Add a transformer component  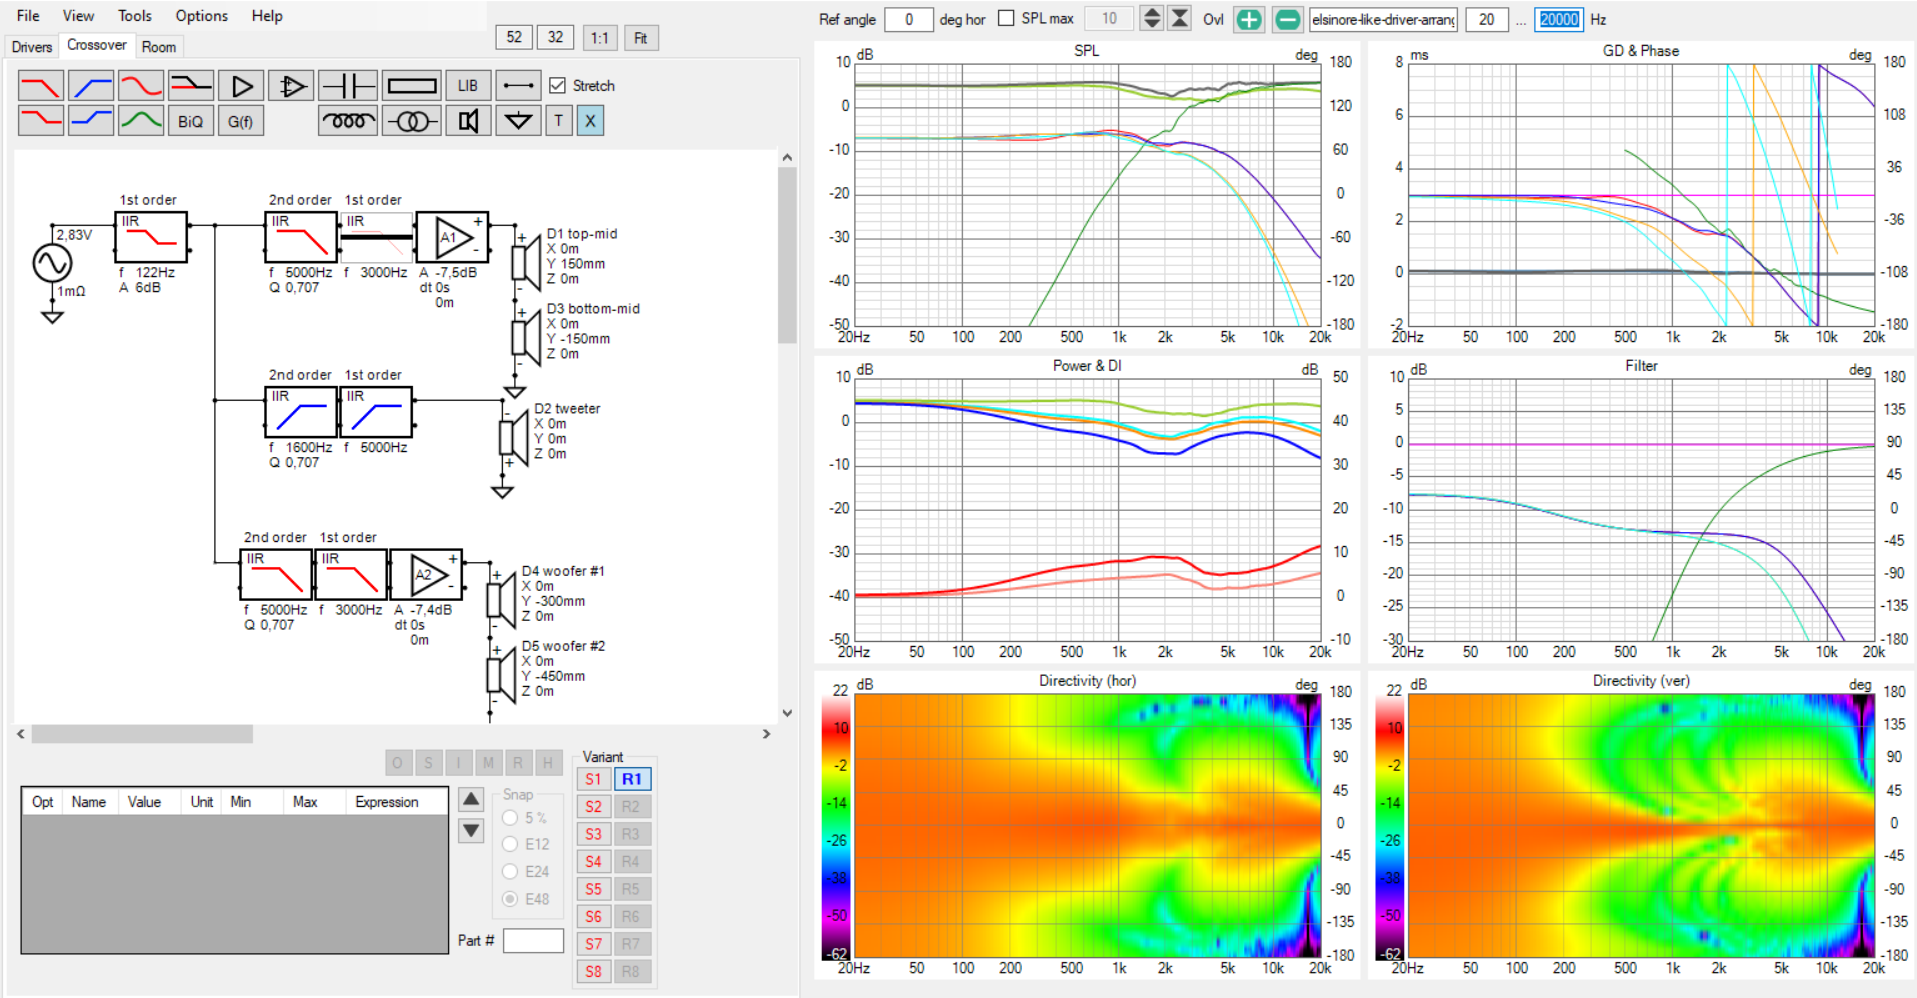(411, 121)
